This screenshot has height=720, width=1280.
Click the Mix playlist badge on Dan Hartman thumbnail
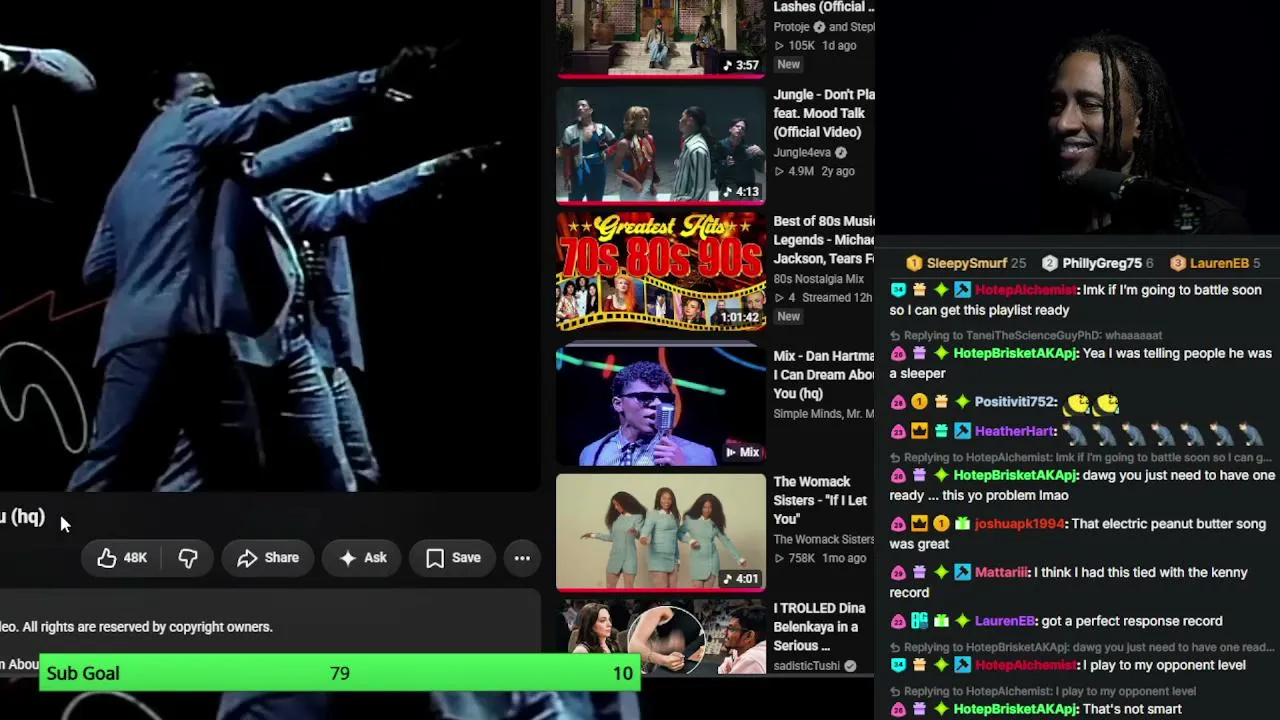(742, 452)
